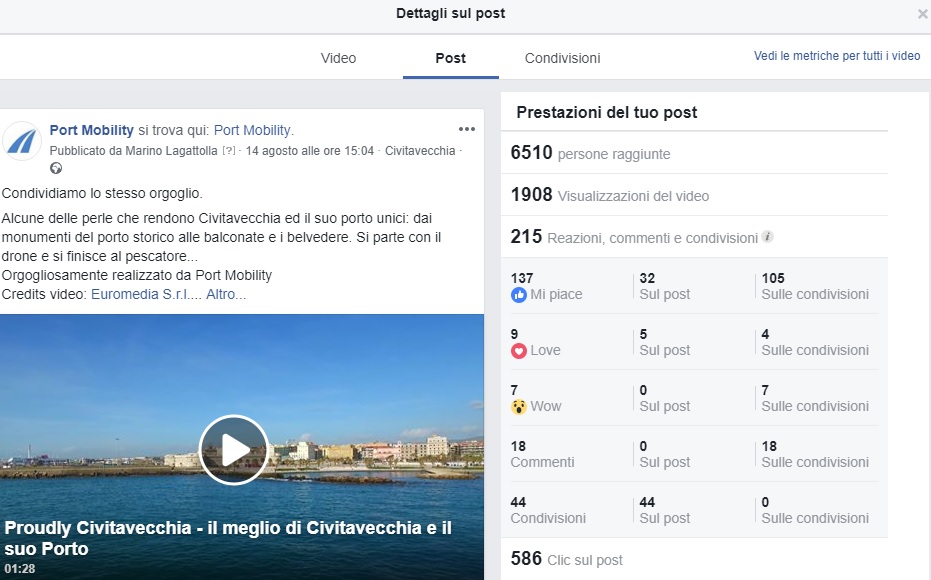Click the Prestazioni del tuo post heading
The image size is (931, 580).
tap(607, 112)
